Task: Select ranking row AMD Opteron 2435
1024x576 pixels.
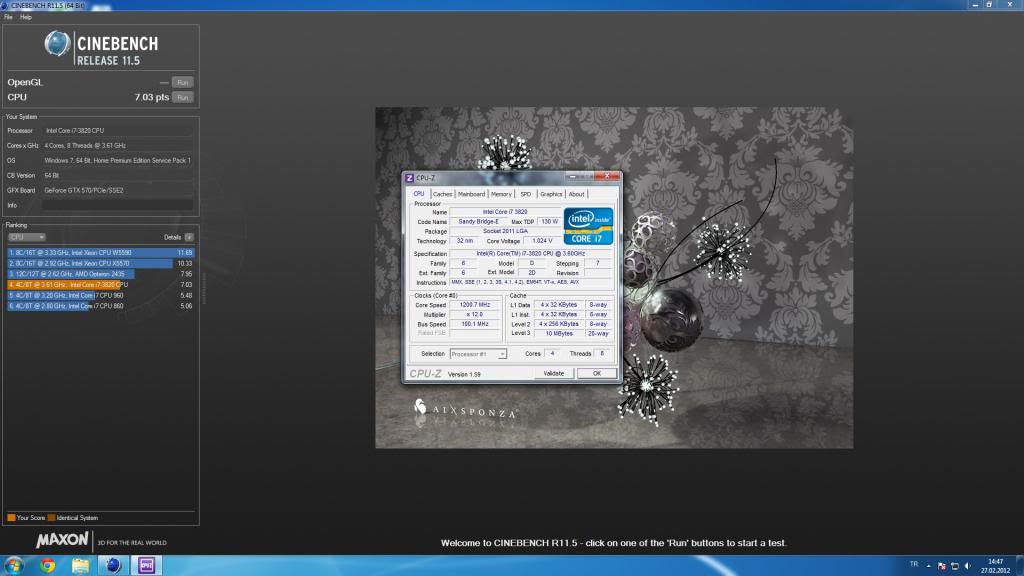Action: click(101, 274)
